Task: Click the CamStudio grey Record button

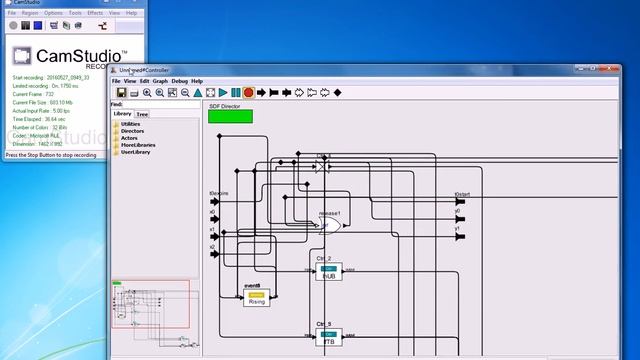Action: click(13, 26)
